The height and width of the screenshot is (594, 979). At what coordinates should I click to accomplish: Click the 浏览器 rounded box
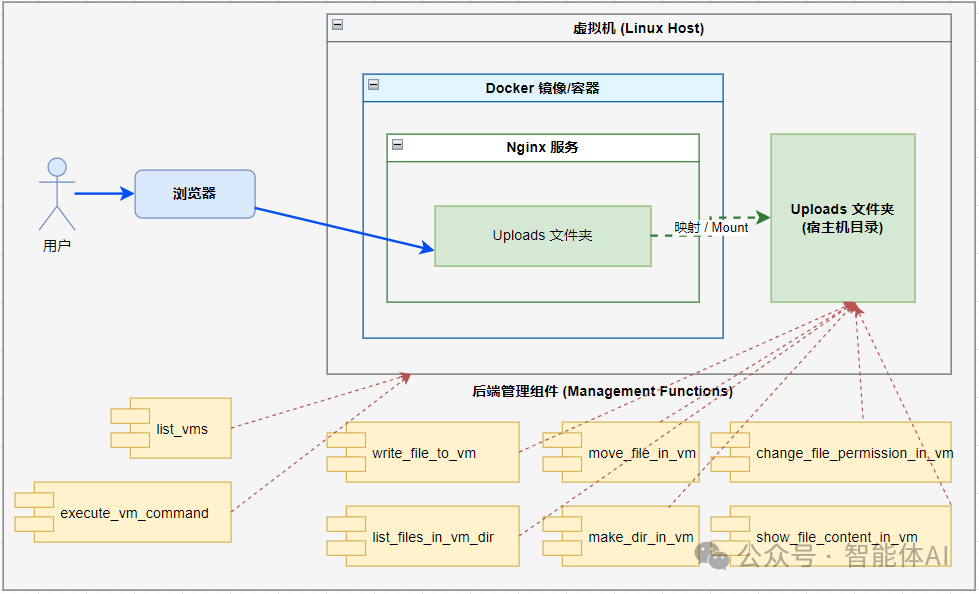[x=194, y=193]
